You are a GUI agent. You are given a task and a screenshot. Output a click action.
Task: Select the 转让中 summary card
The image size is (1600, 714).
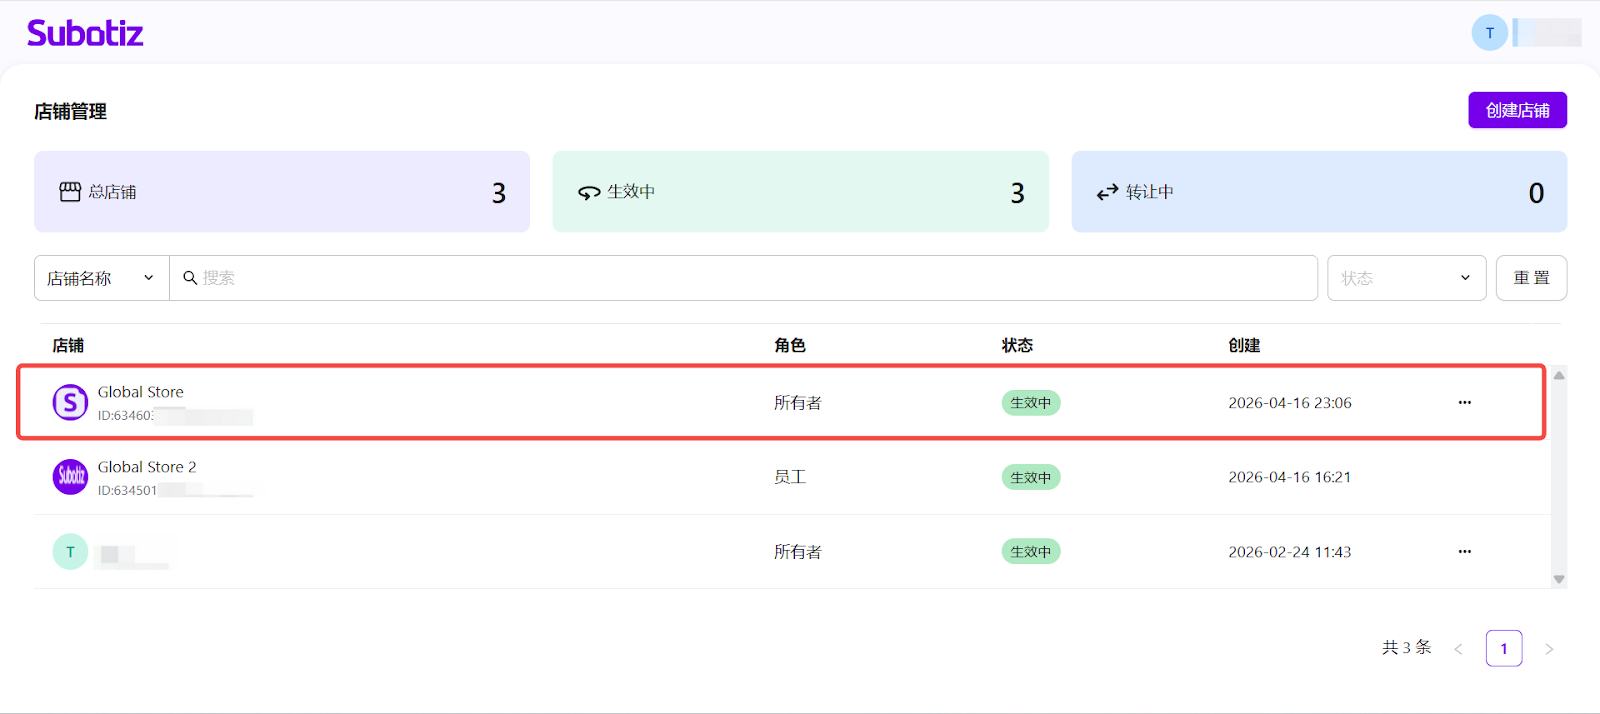pos(1318,192)
